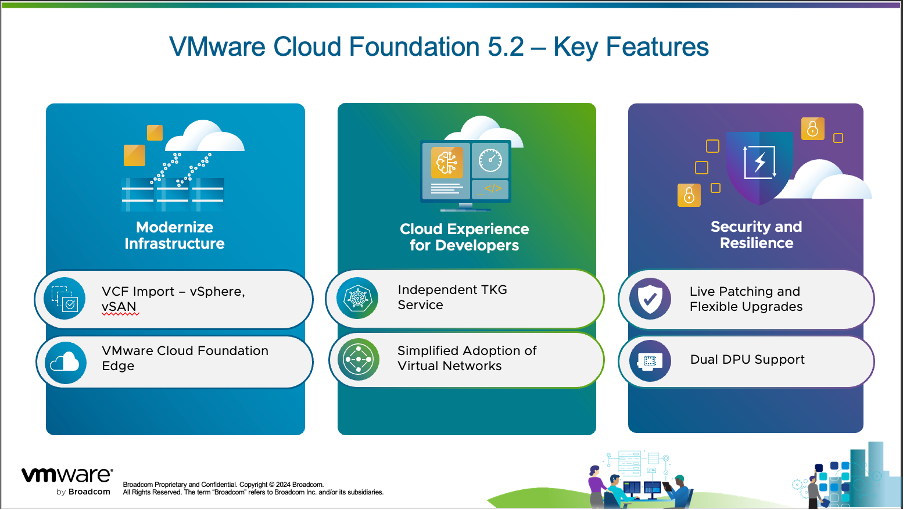Viewport: 904px width, 510px height.
Task: Select the Cloud Experience for Developers heading
Action: coord(465,237)
